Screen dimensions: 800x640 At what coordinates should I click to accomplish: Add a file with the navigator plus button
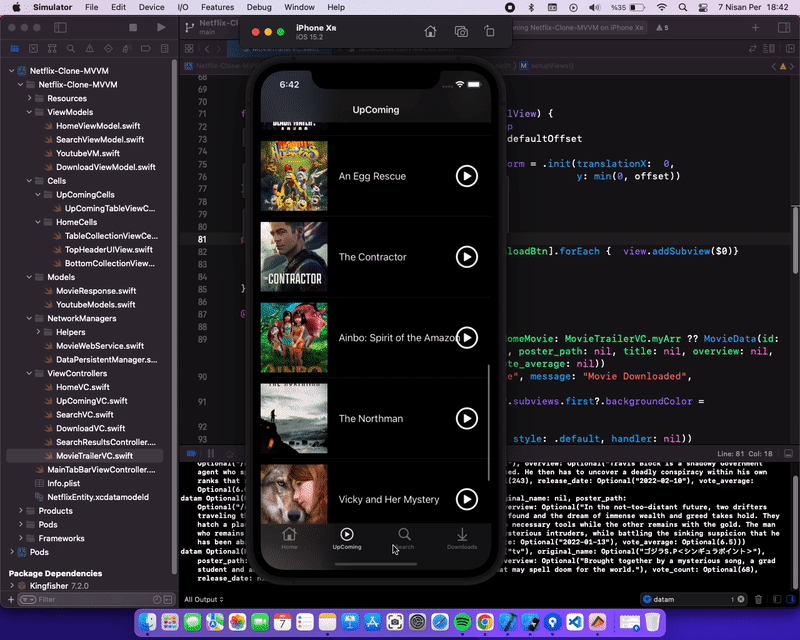click(11, 599)
